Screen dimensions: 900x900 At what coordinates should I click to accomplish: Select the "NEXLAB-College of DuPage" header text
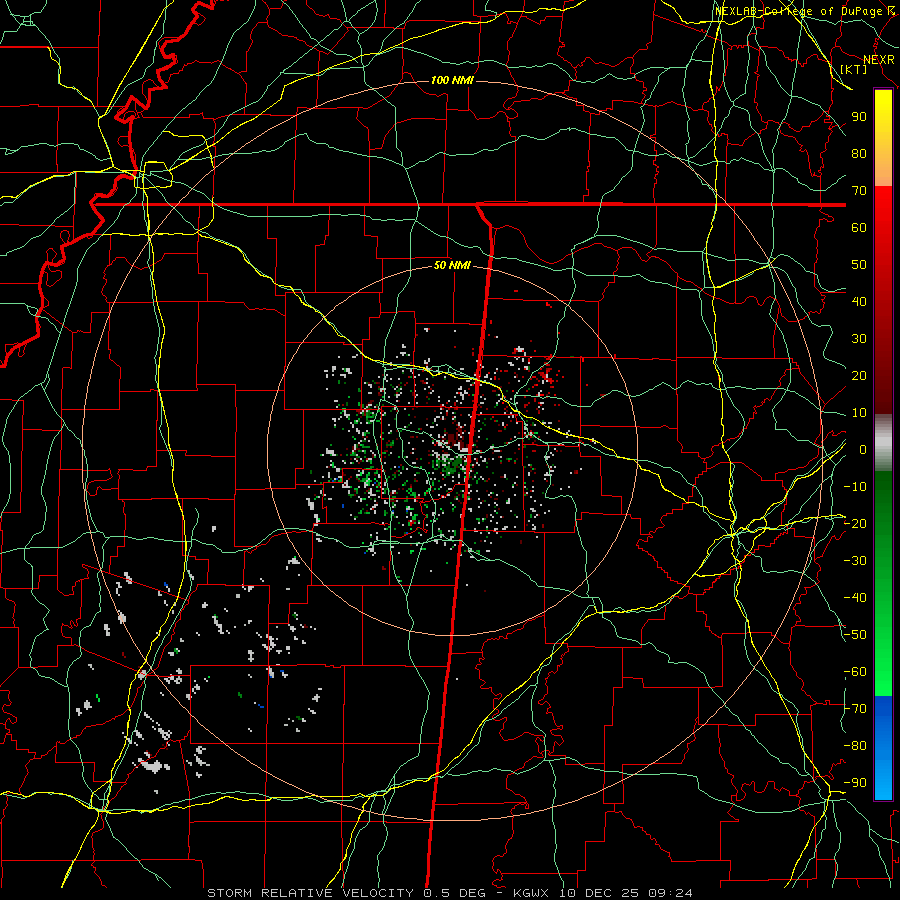point(798,11)
